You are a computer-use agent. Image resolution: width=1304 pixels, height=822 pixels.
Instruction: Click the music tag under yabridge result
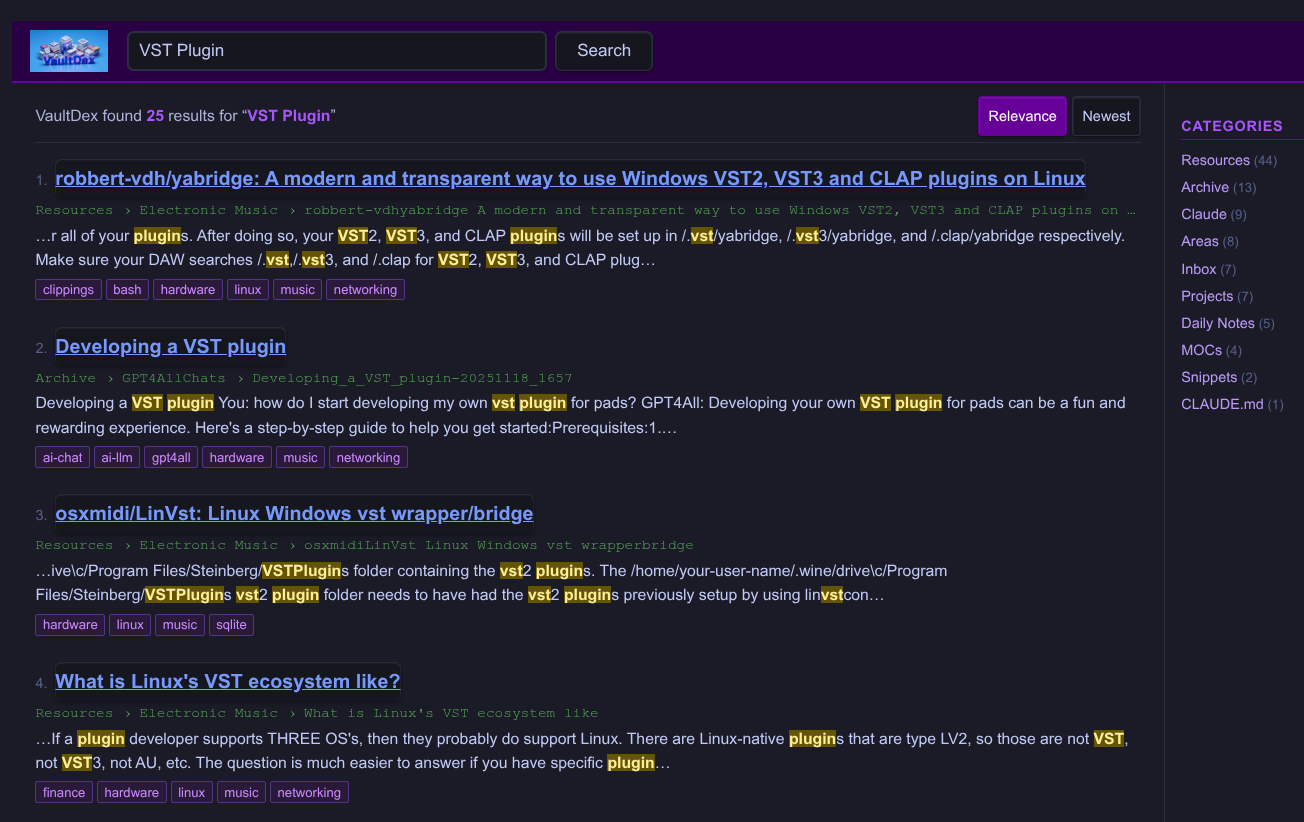(297, 290)
